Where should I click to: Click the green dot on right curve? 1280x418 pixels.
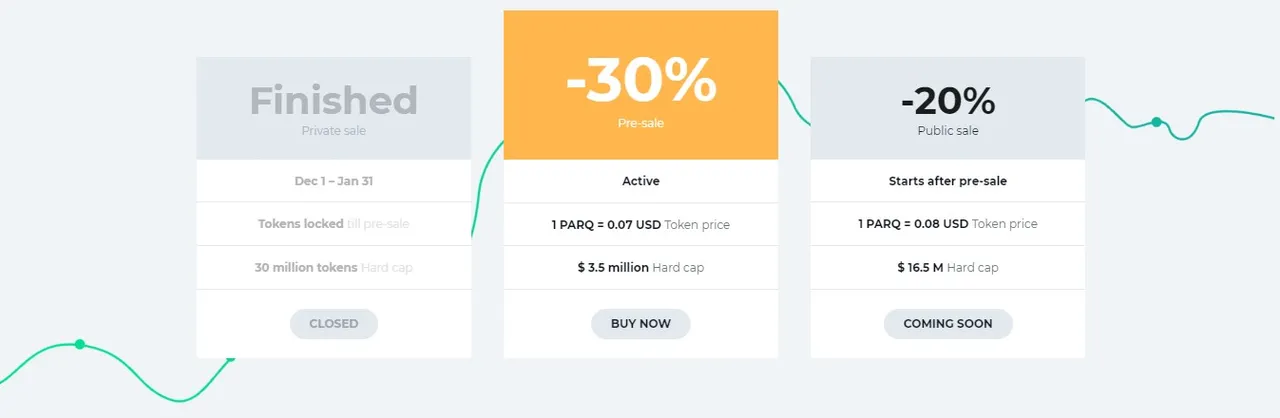point(1156,122)
